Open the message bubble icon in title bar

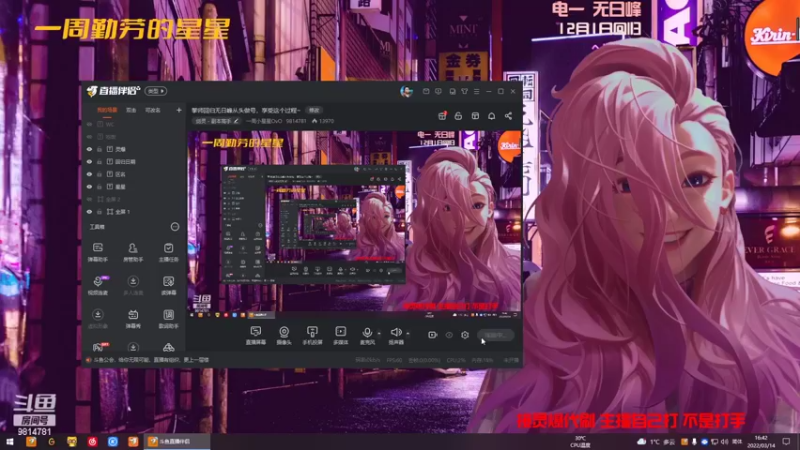438,91
